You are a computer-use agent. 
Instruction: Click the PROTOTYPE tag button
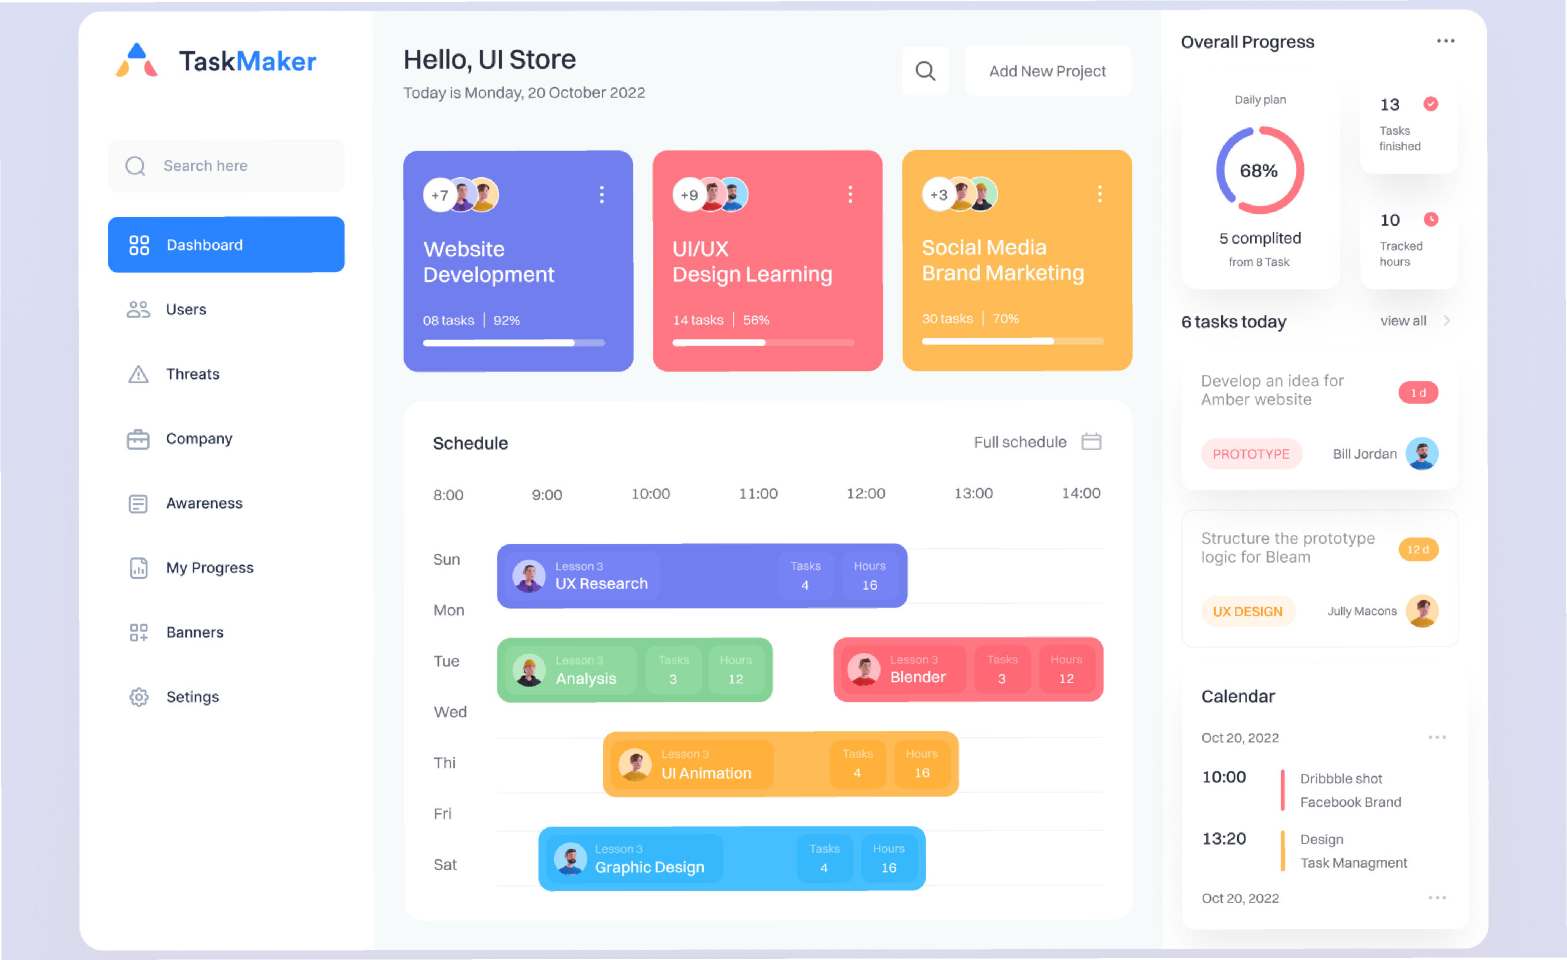coord(1251,454)
